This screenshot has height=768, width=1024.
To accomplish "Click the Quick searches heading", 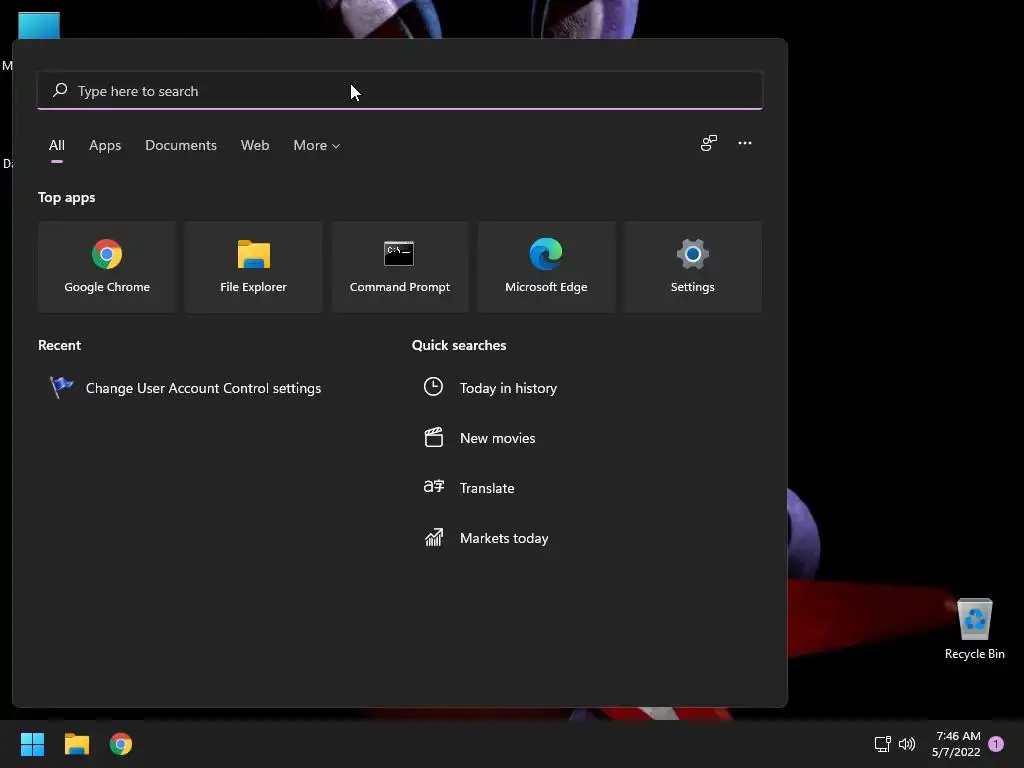I will point(459,345).
